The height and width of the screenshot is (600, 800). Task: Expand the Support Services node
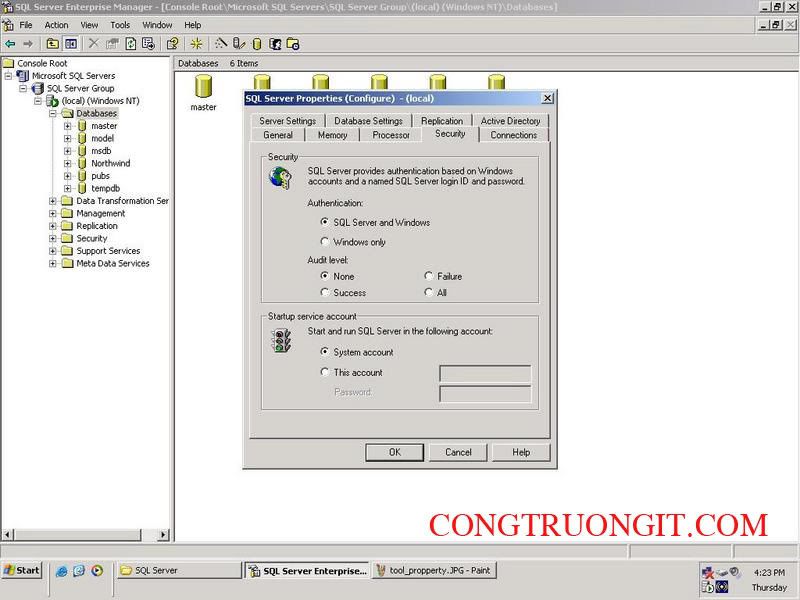click(53, 251)
